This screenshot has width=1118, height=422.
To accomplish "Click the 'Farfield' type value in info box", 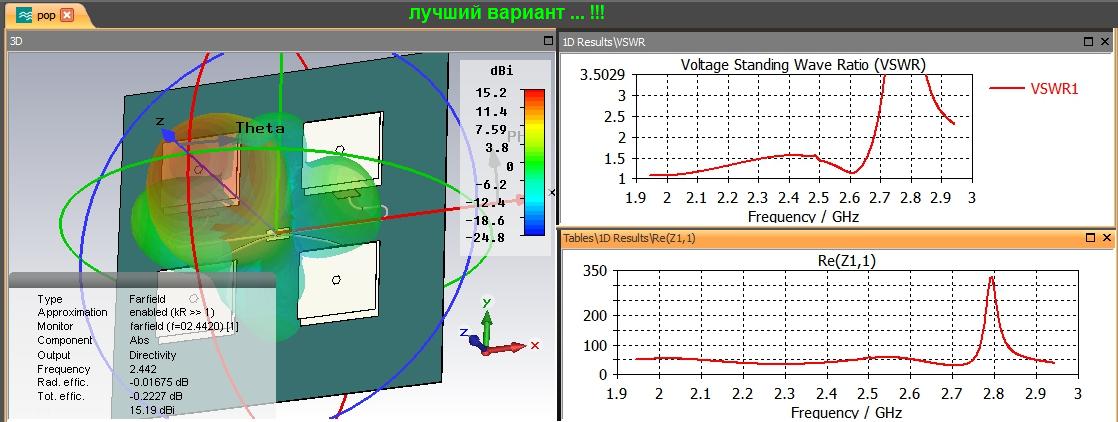I will (x=146, y=299).
